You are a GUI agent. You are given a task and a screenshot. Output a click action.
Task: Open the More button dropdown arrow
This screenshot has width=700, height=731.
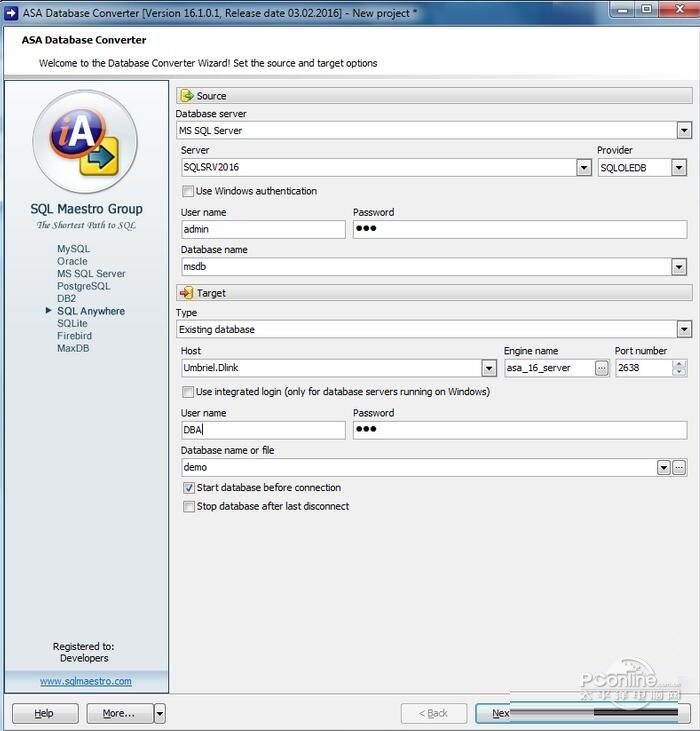(159, 713)
